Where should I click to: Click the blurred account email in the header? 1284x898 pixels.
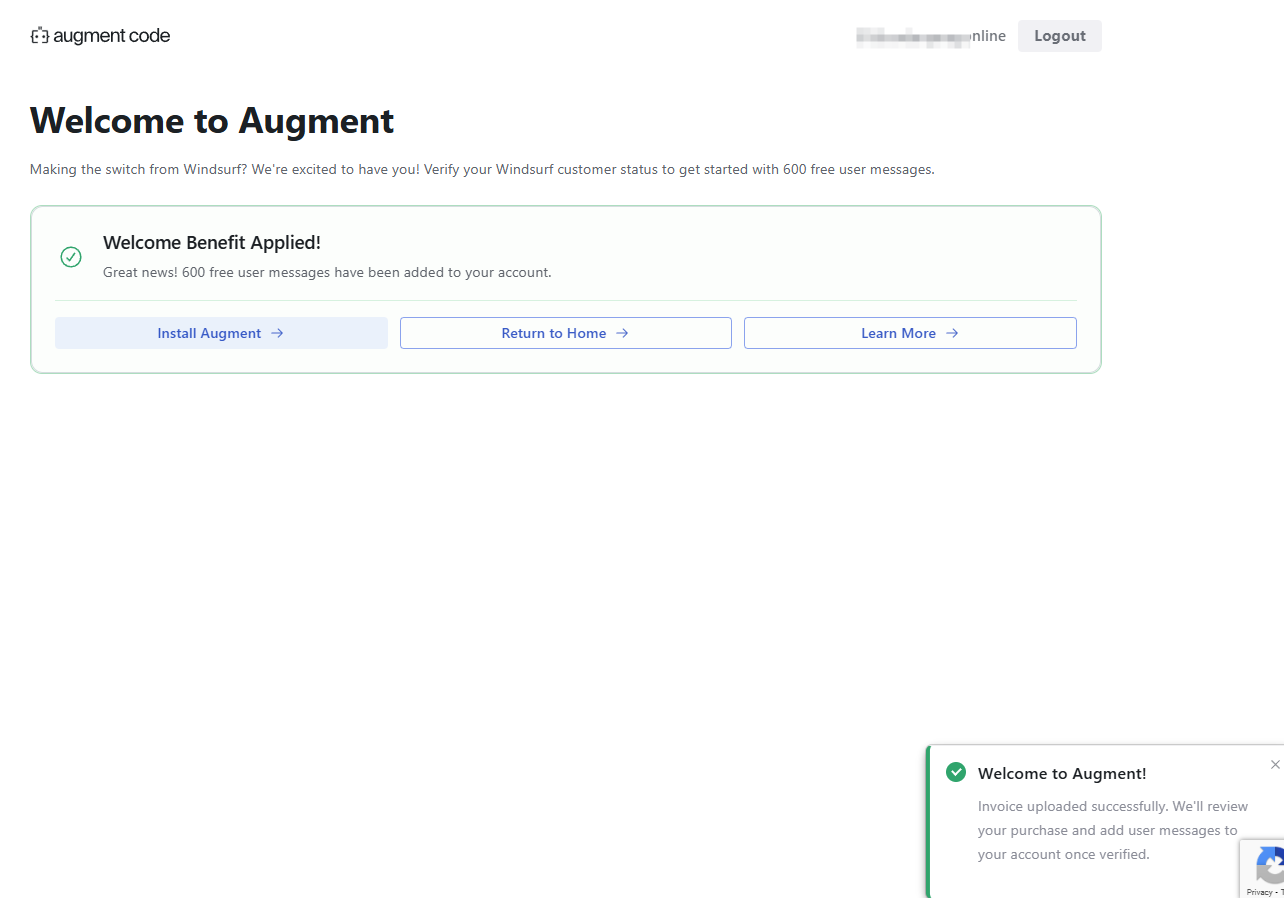931,36
